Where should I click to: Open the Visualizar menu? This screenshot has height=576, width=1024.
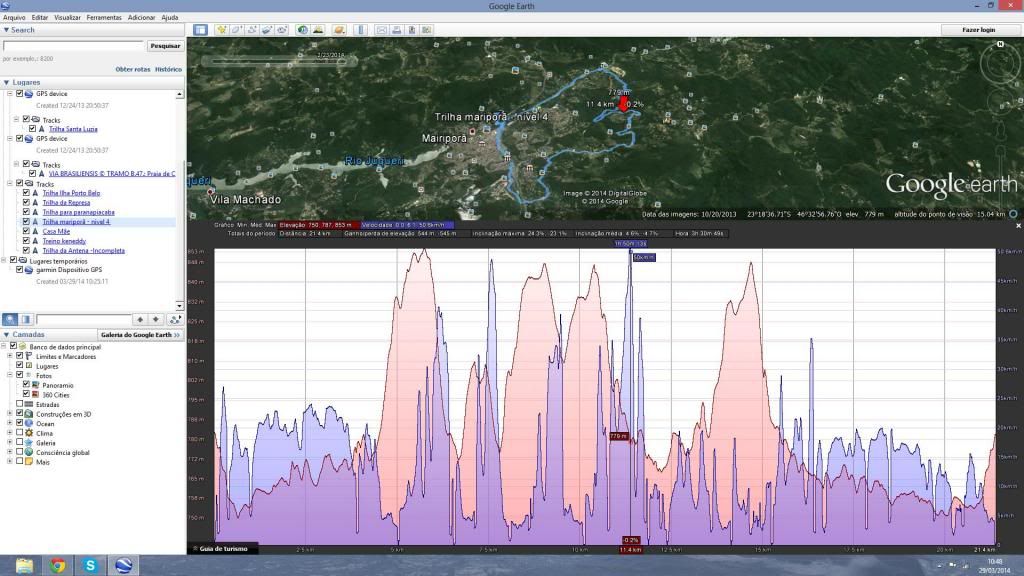click(68, 17)
